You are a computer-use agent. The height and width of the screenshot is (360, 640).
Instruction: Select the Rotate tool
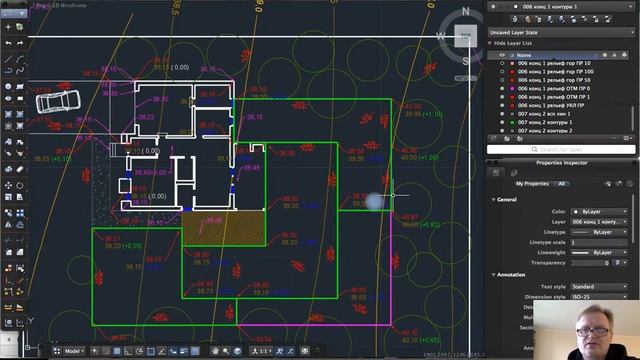(20, 185)
